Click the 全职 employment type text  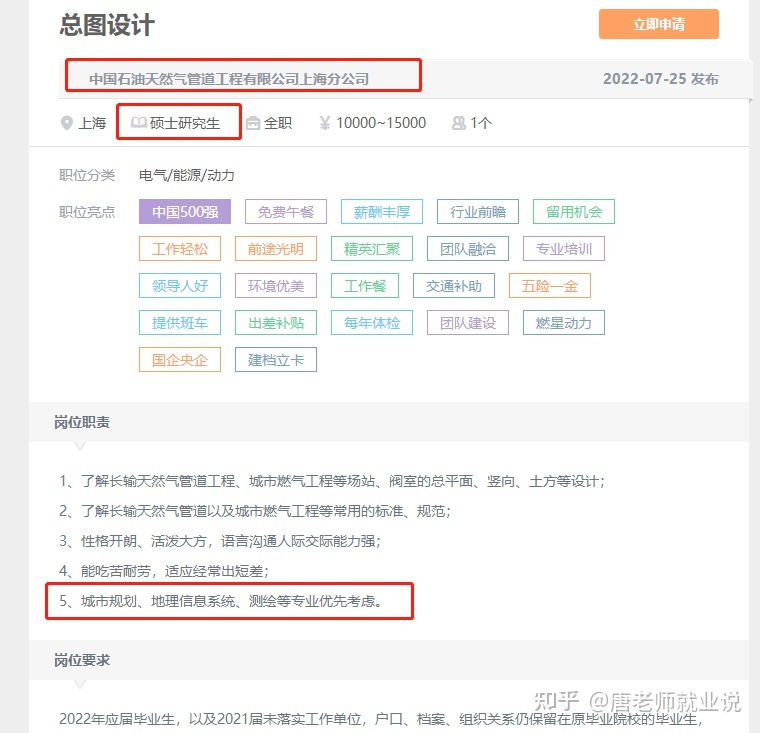[x=278, y=123]
